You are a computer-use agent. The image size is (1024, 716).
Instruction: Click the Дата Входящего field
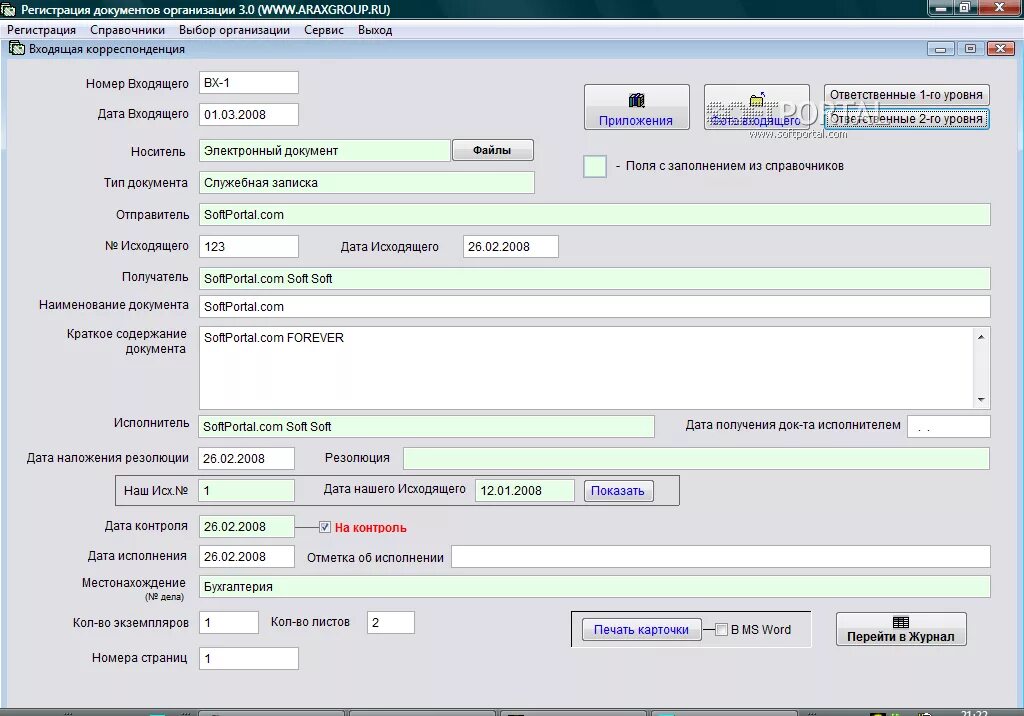click(x=249, y=114)
